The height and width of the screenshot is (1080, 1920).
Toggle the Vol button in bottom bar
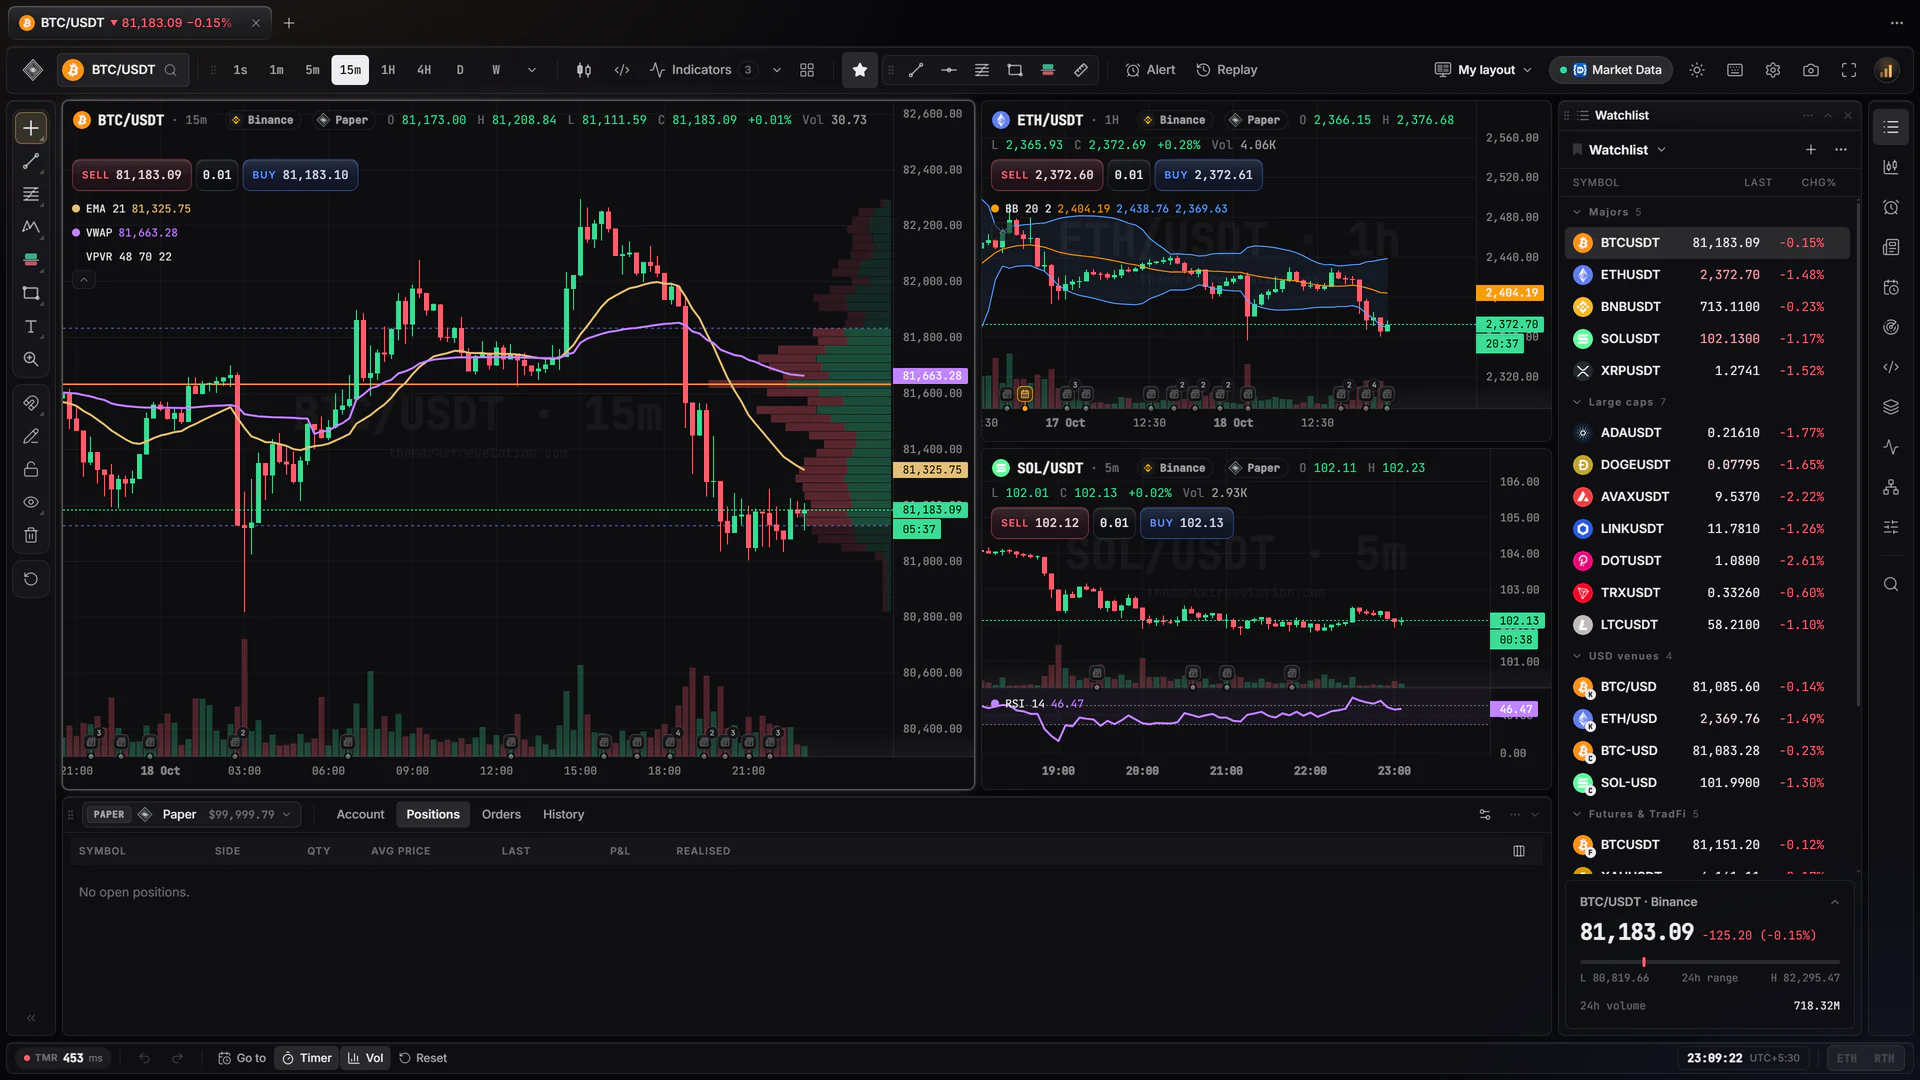[365, 1058]
